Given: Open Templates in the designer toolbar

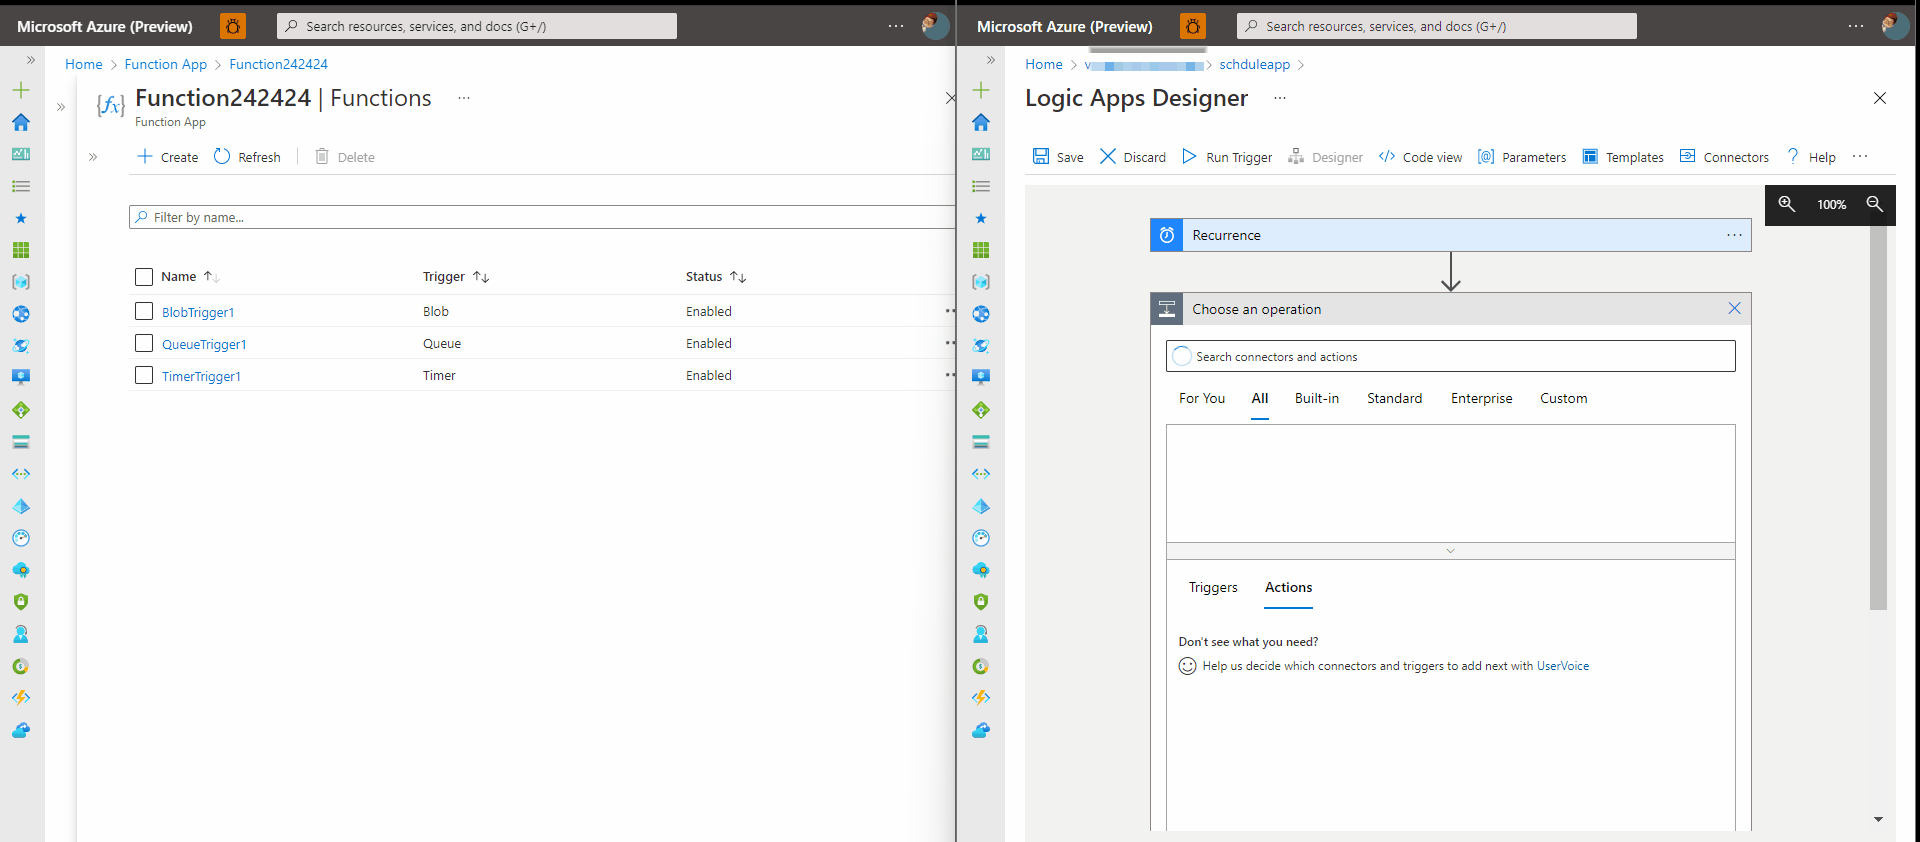Looking at the screenshot, I should coord(1623,157).
